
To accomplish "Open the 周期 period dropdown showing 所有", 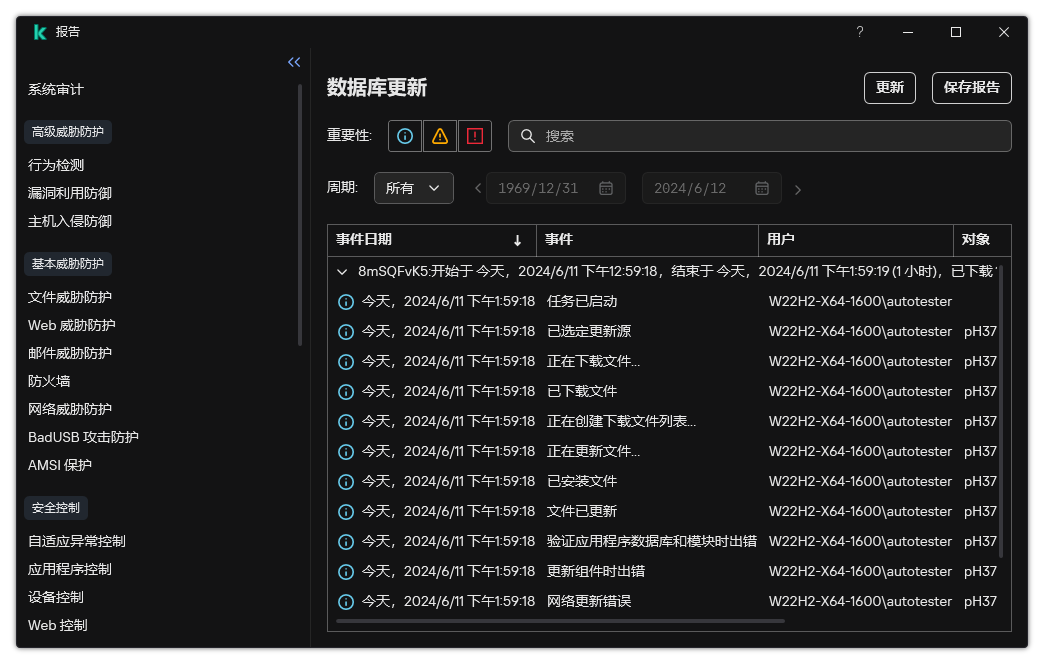I will [x=413, y=188].
